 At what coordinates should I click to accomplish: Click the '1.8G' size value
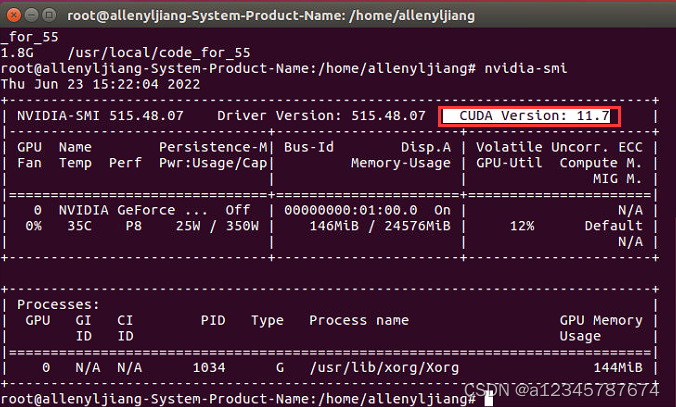17,53
